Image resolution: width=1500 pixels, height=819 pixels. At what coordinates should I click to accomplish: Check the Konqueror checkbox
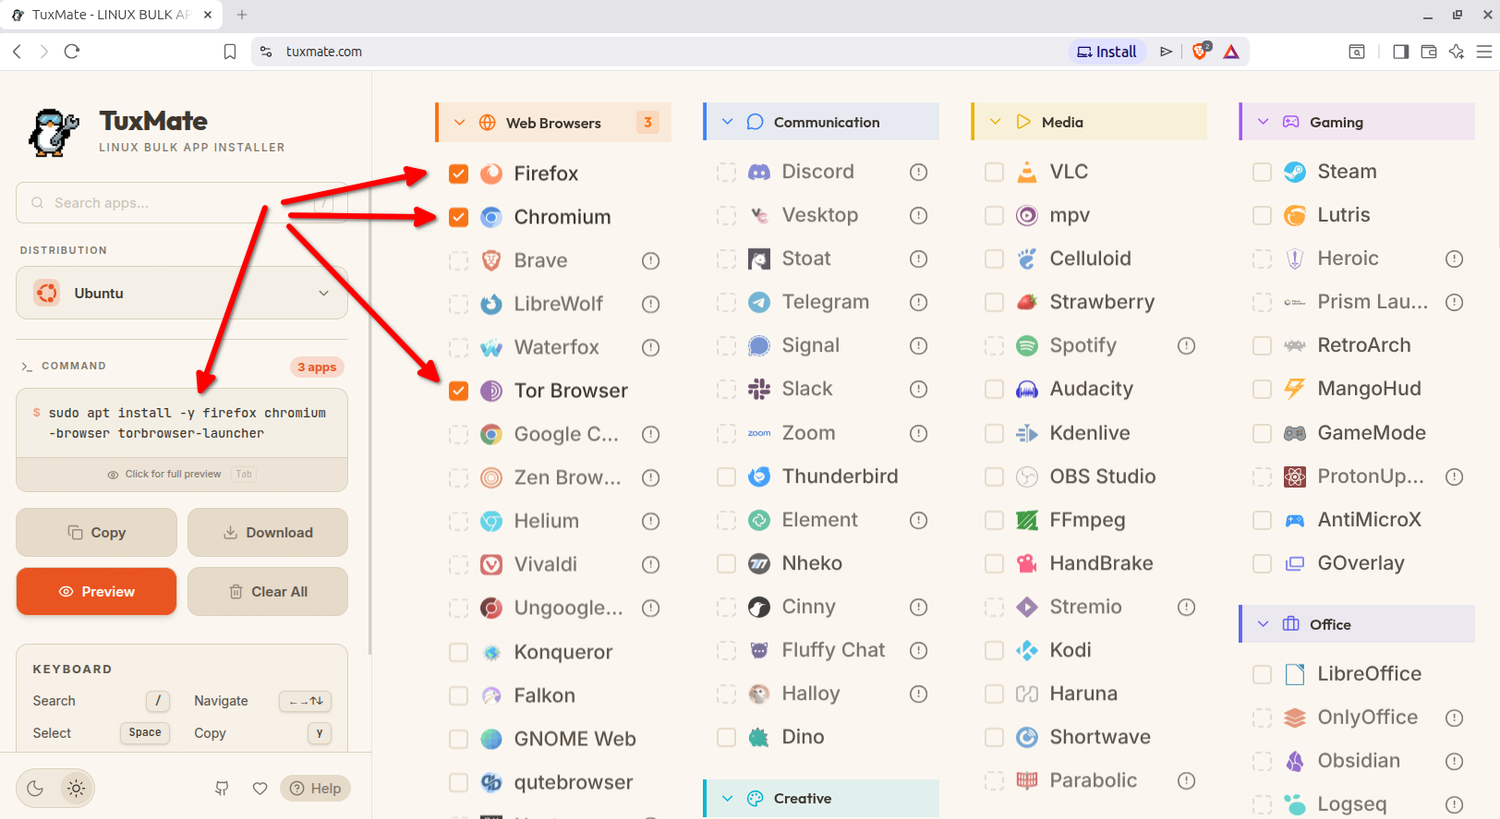pyautogui.click(x=458, y=652)
